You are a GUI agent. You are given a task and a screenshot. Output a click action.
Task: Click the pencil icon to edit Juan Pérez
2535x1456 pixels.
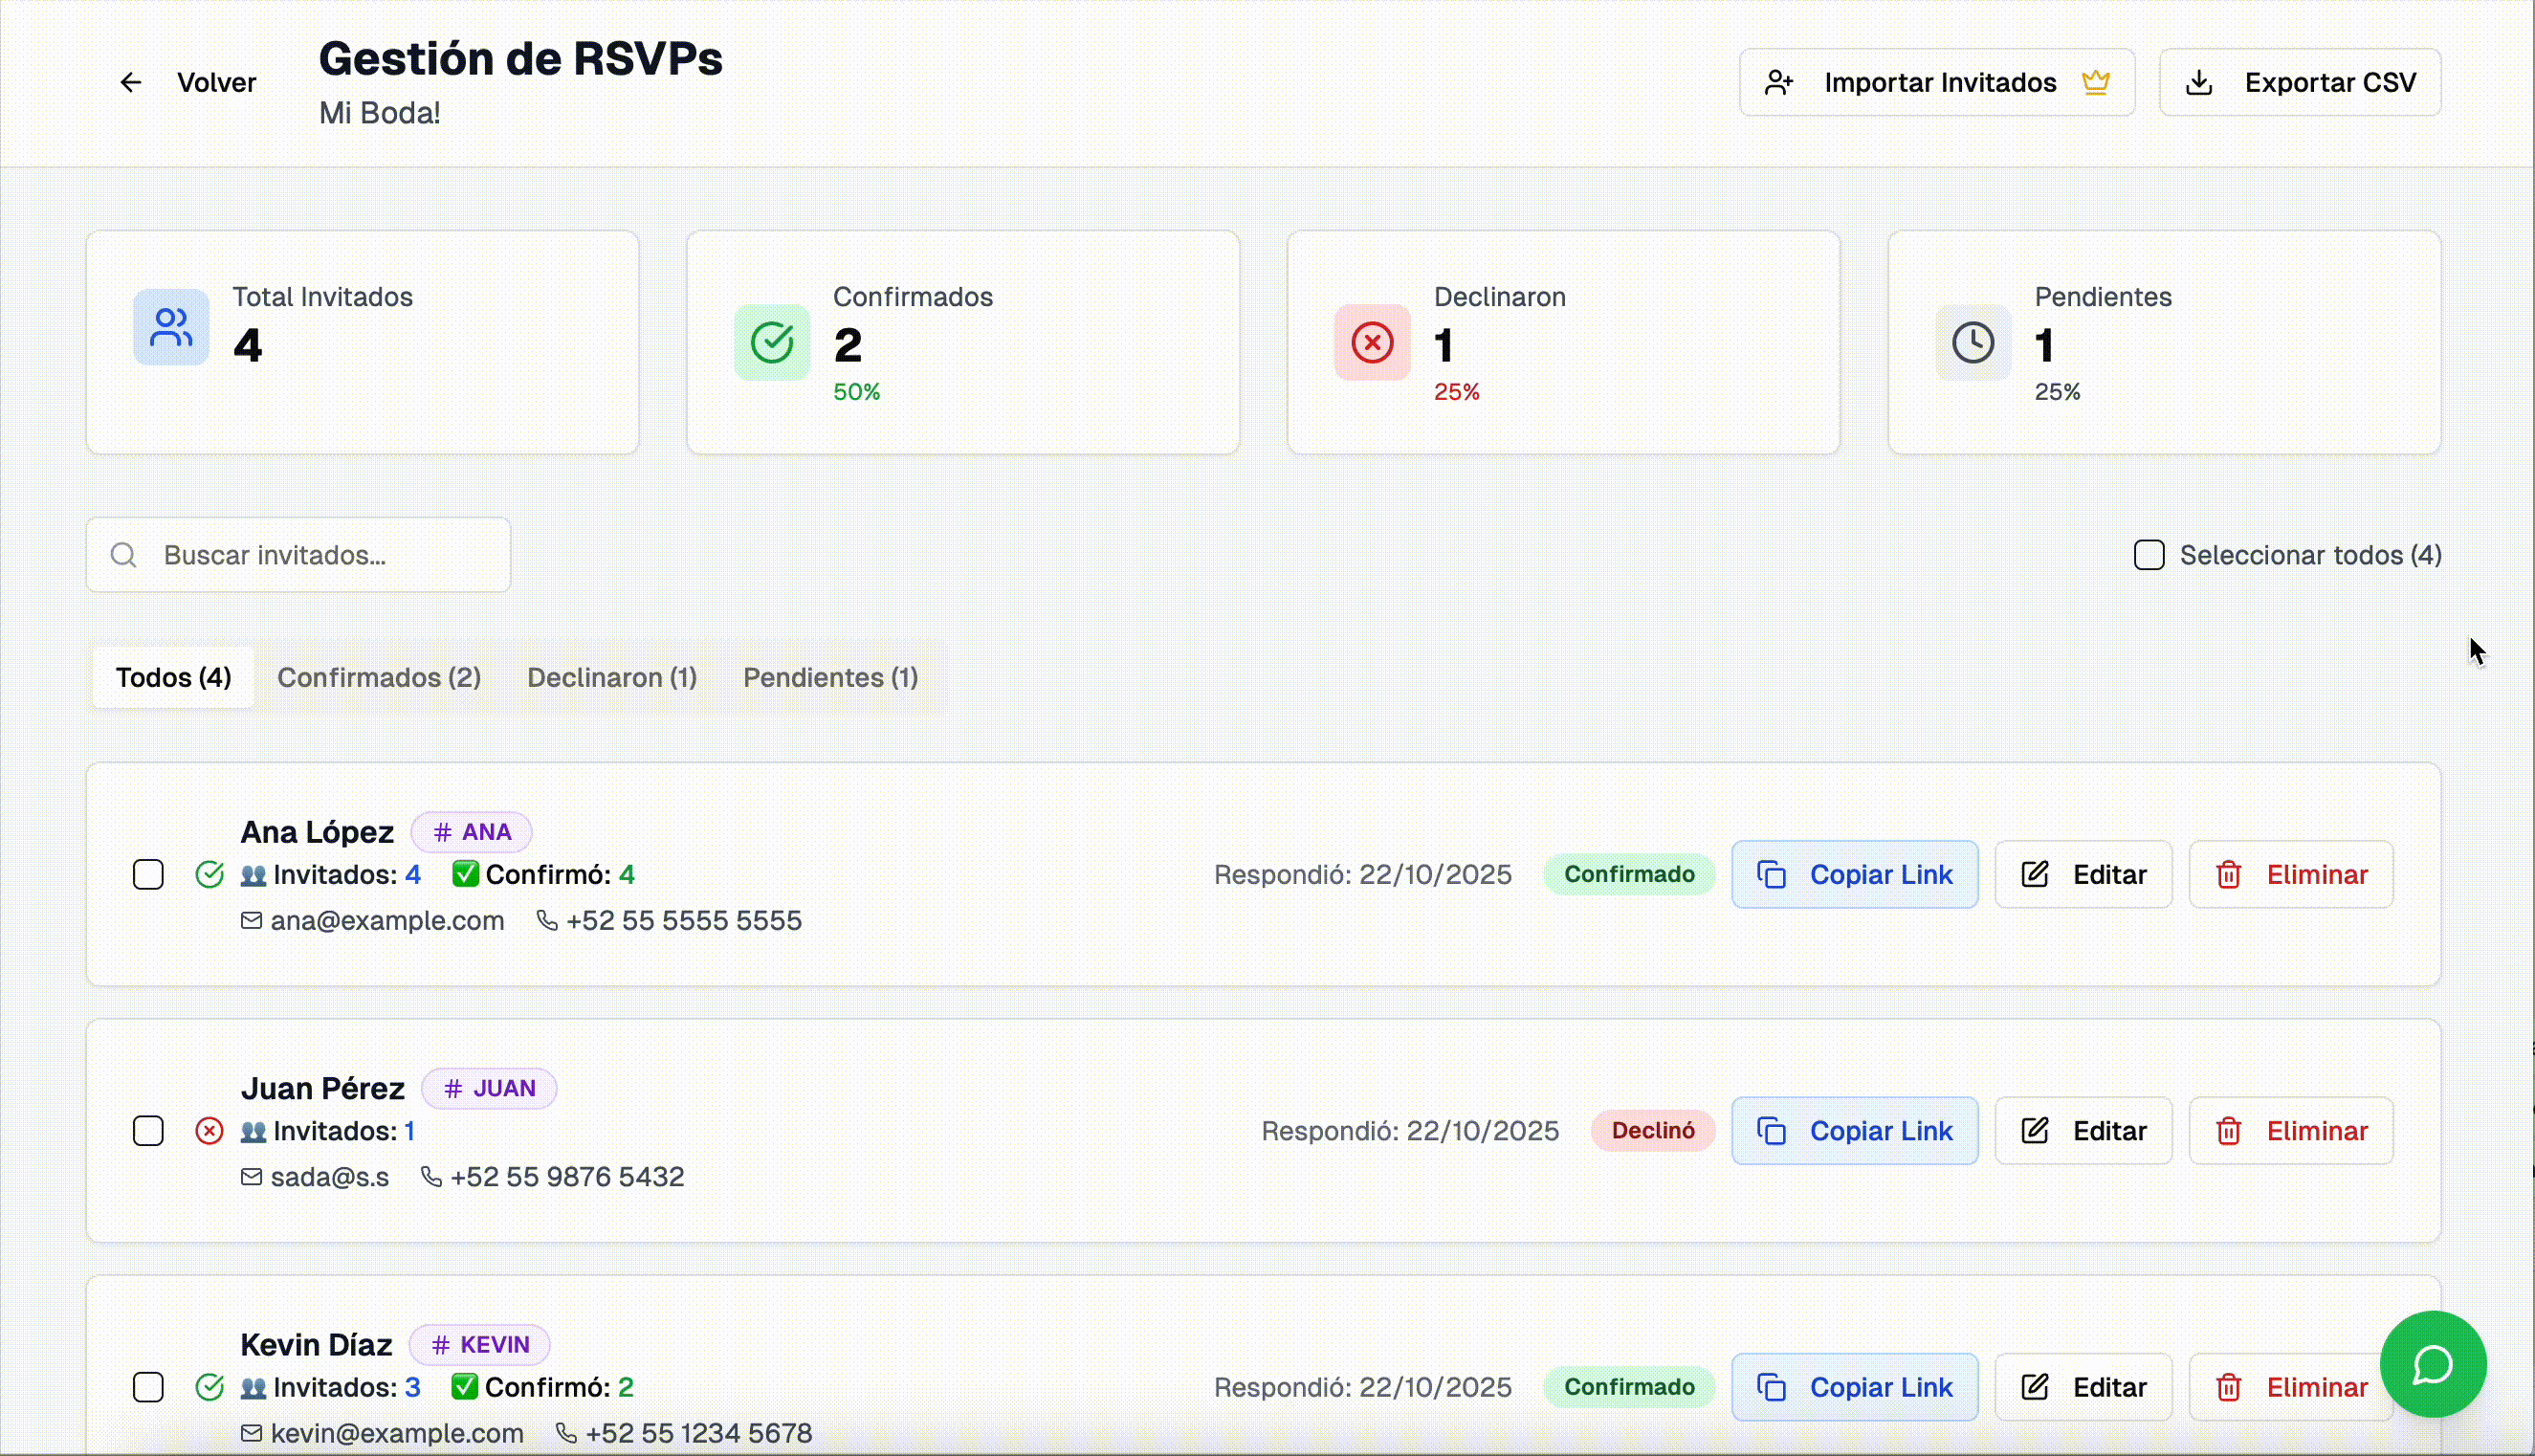click(x=2036, y=1130)
